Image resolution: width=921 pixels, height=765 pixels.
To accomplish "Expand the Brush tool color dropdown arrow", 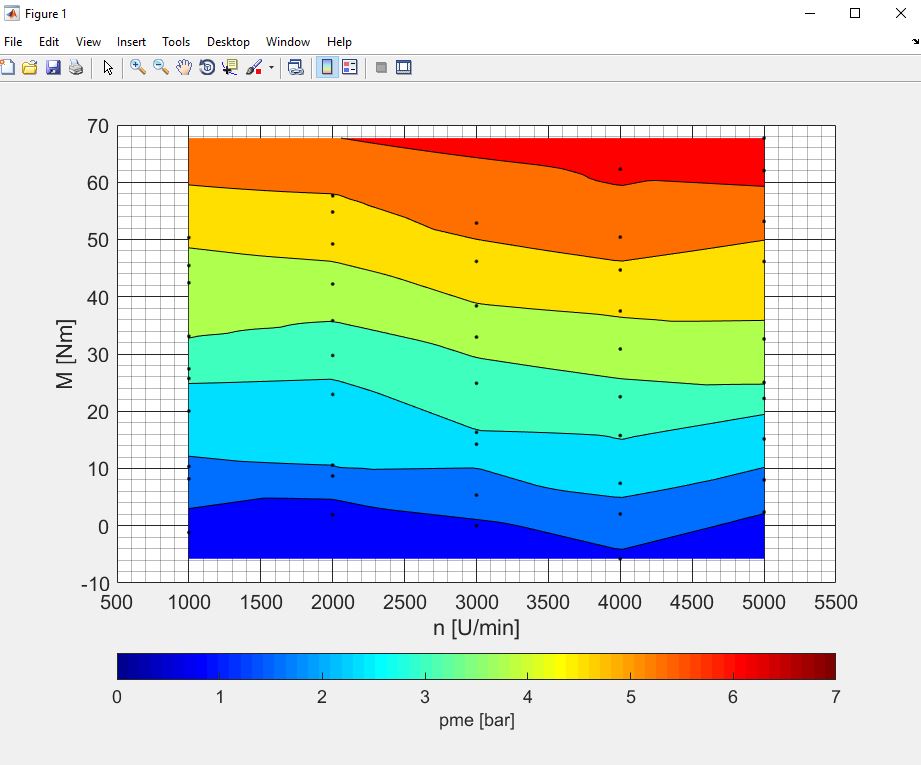I will click(271, 69).
